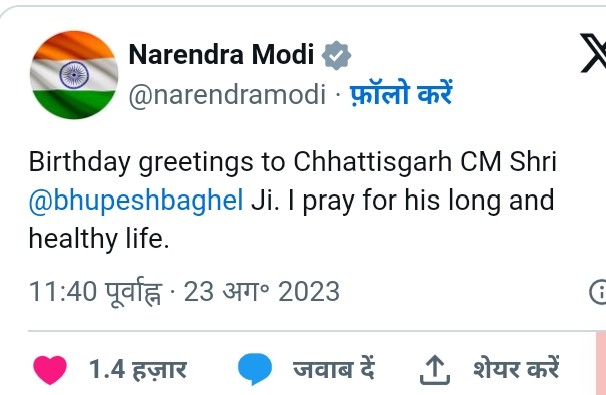This screenshot has width=606, height=395.
Task: Open the @narendramodi handle link
Action: point(227,94)
